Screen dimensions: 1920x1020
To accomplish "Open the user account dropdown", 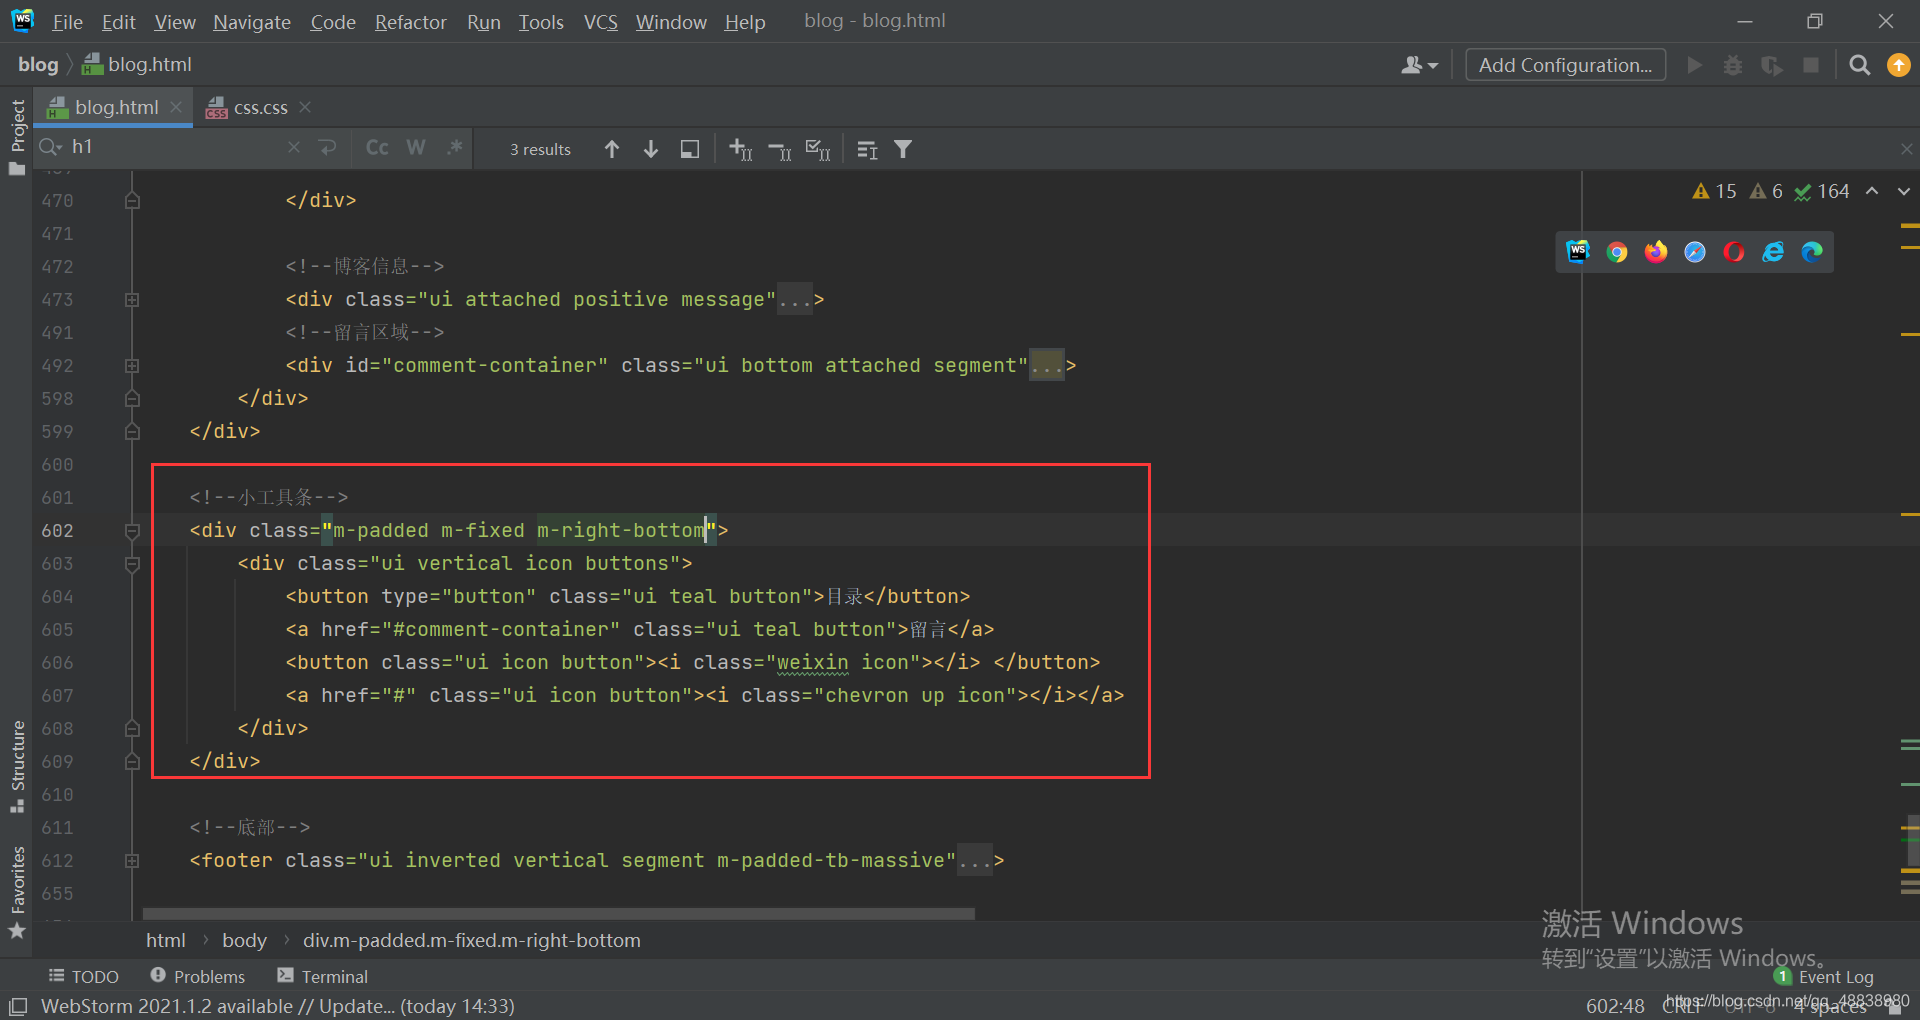I will point(1419,65).
